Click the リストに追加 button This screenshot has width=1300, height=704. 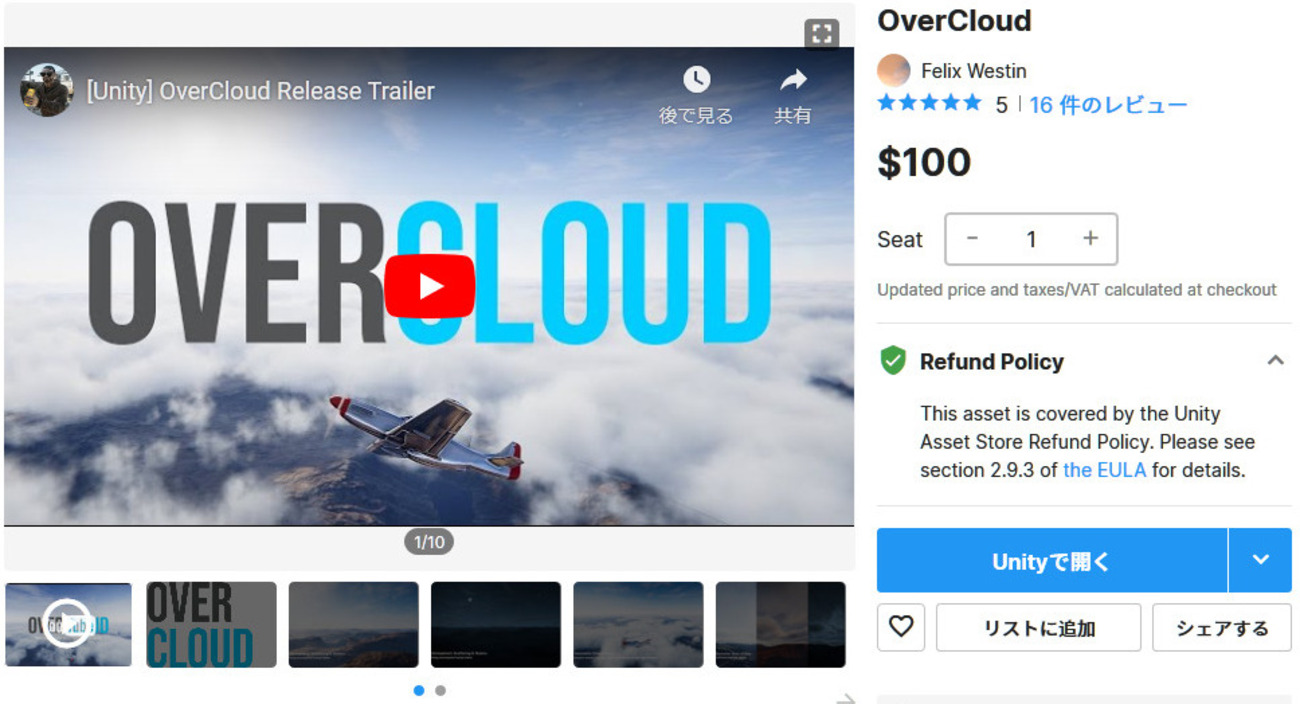pyautogui.click(x=1038, y=627)
